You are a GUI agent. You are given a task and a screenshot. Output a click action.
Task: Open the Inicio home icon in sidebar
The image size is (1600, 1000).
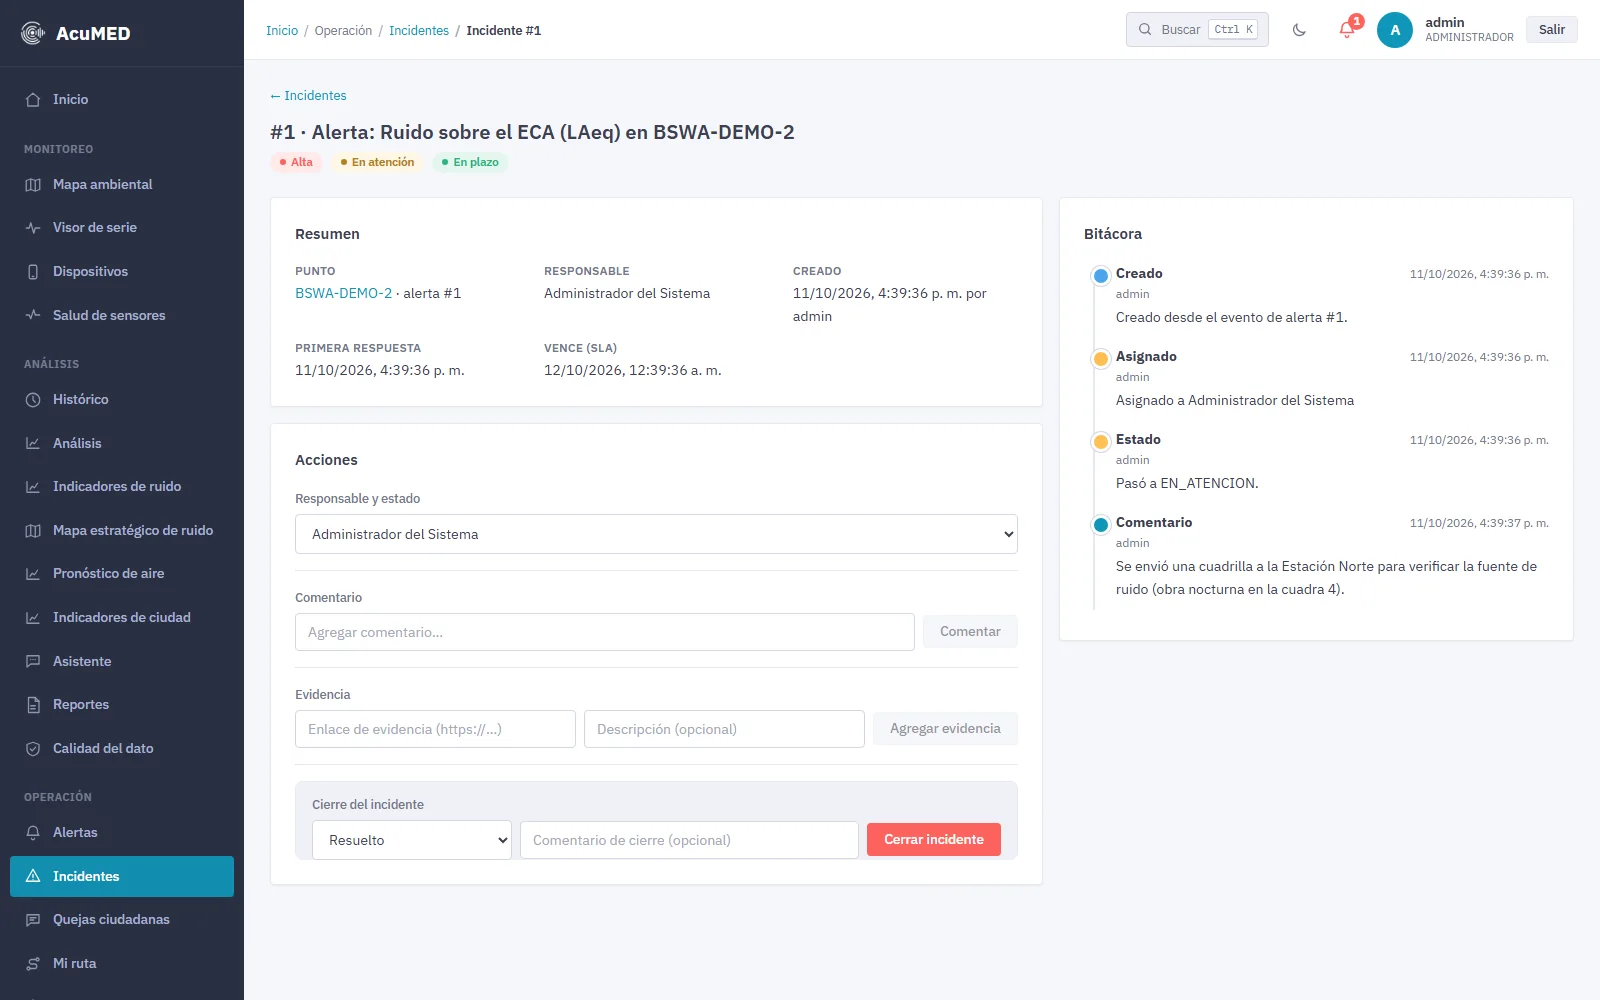pos(33,100)
